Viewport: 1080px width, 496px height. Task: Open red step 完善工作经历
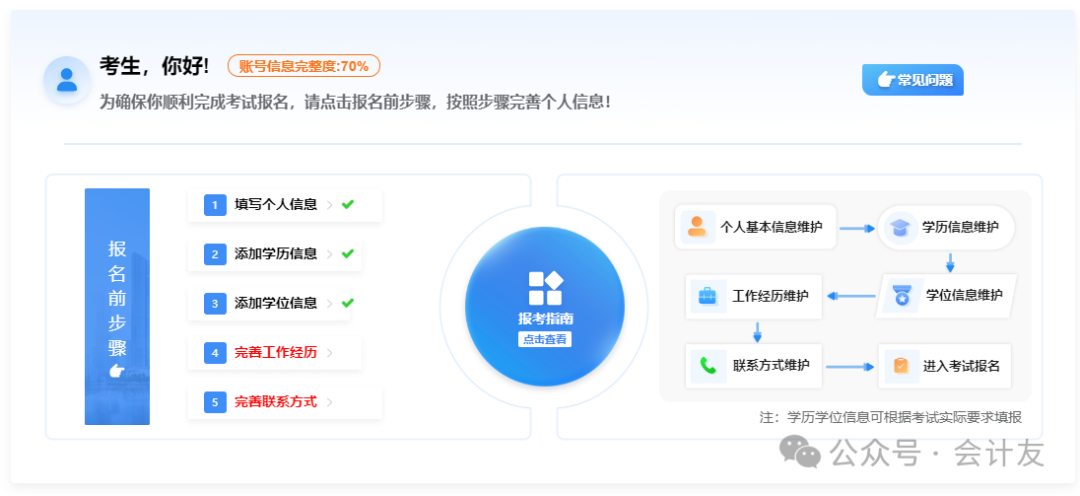pos(275,353)
